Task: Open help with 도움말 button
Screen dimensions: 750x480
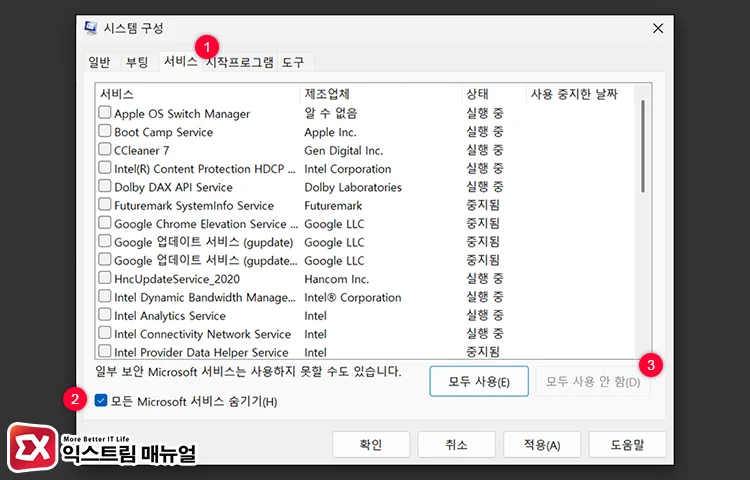Action: pyautogui.click(x=628, y=445)
